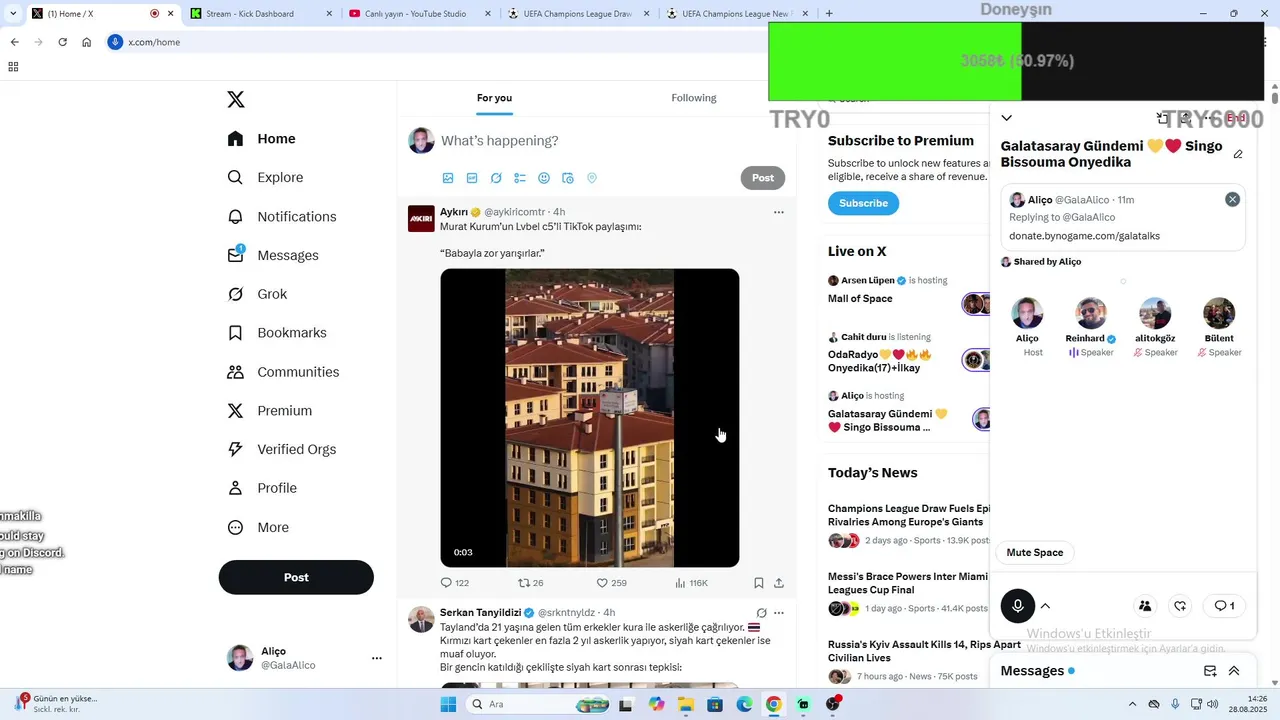
Task: Open speaker alitokgöz's avatar
Action: 1155,313
